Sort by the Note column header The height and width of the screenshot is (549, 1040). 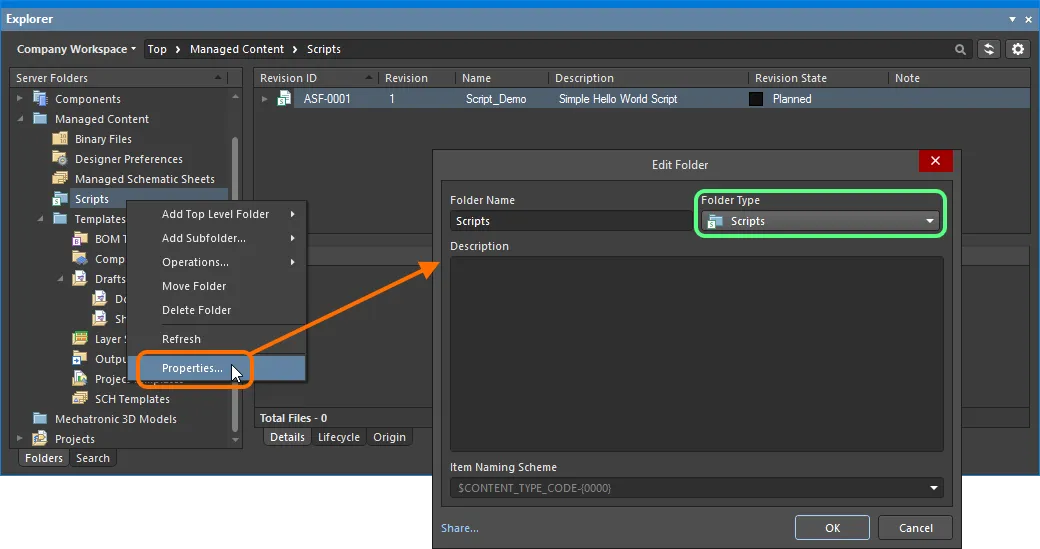click(x=958, y=78)
